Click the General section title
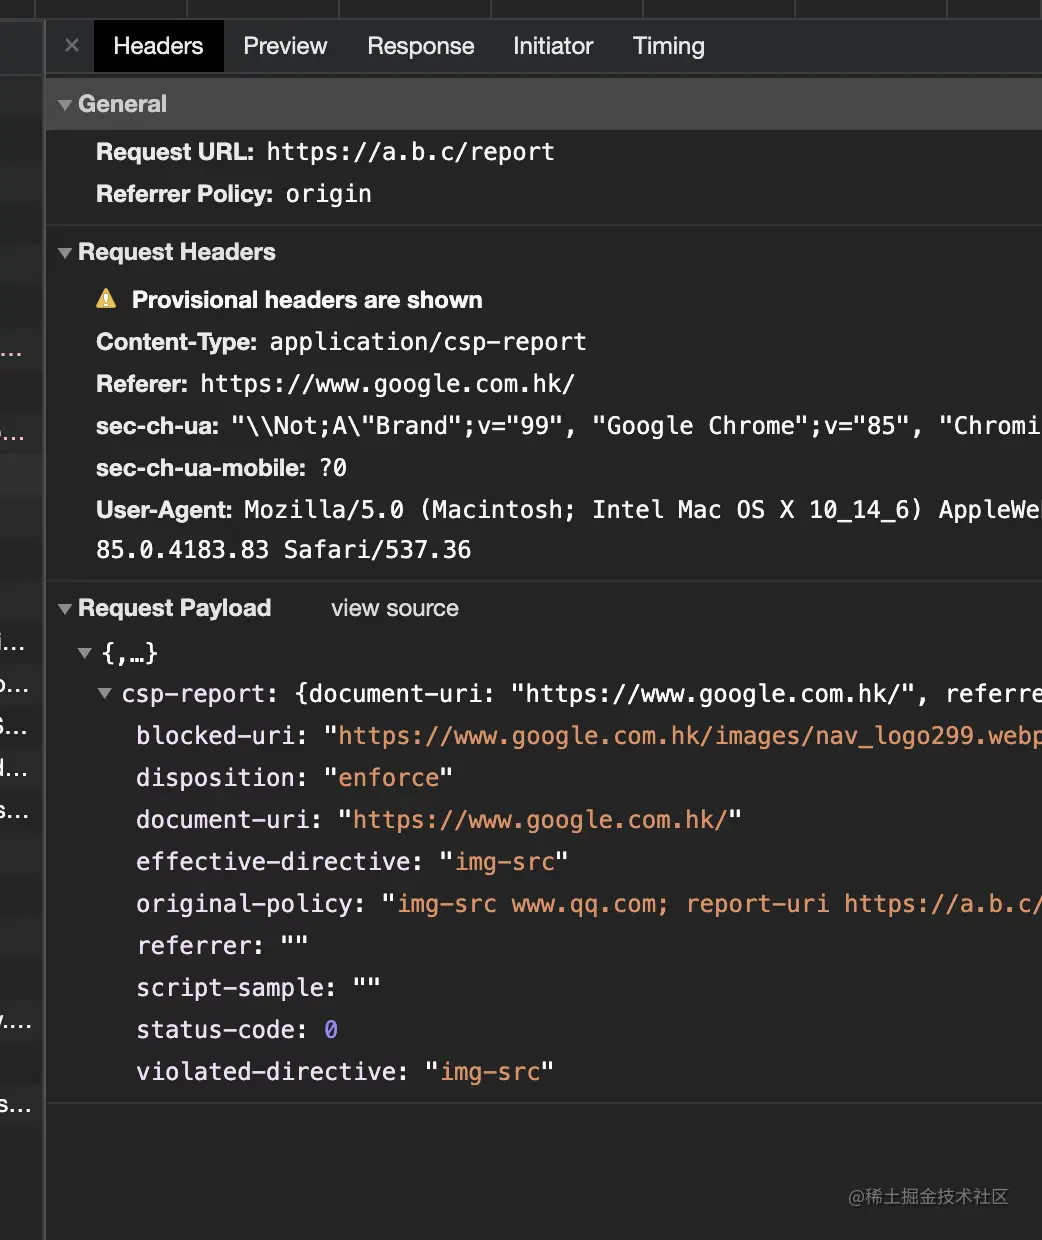Viewport: 1042px width, 1240px height. click(x=122, y=104)
